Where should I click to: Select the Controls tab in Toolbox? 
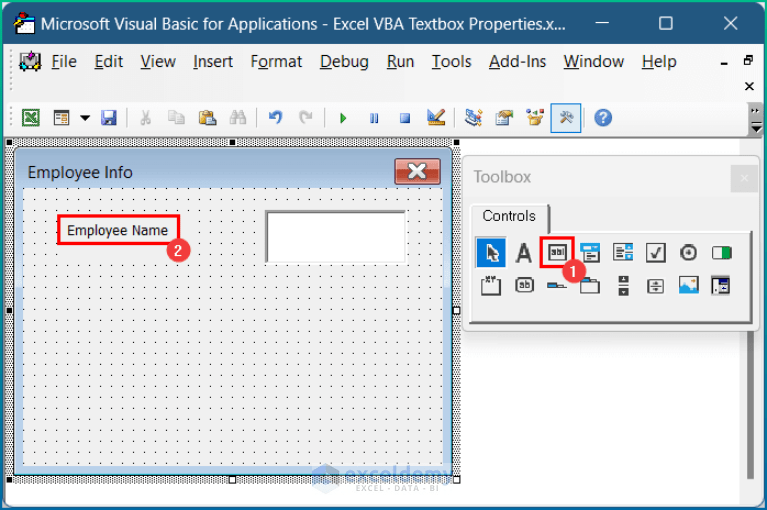(509, 216)
